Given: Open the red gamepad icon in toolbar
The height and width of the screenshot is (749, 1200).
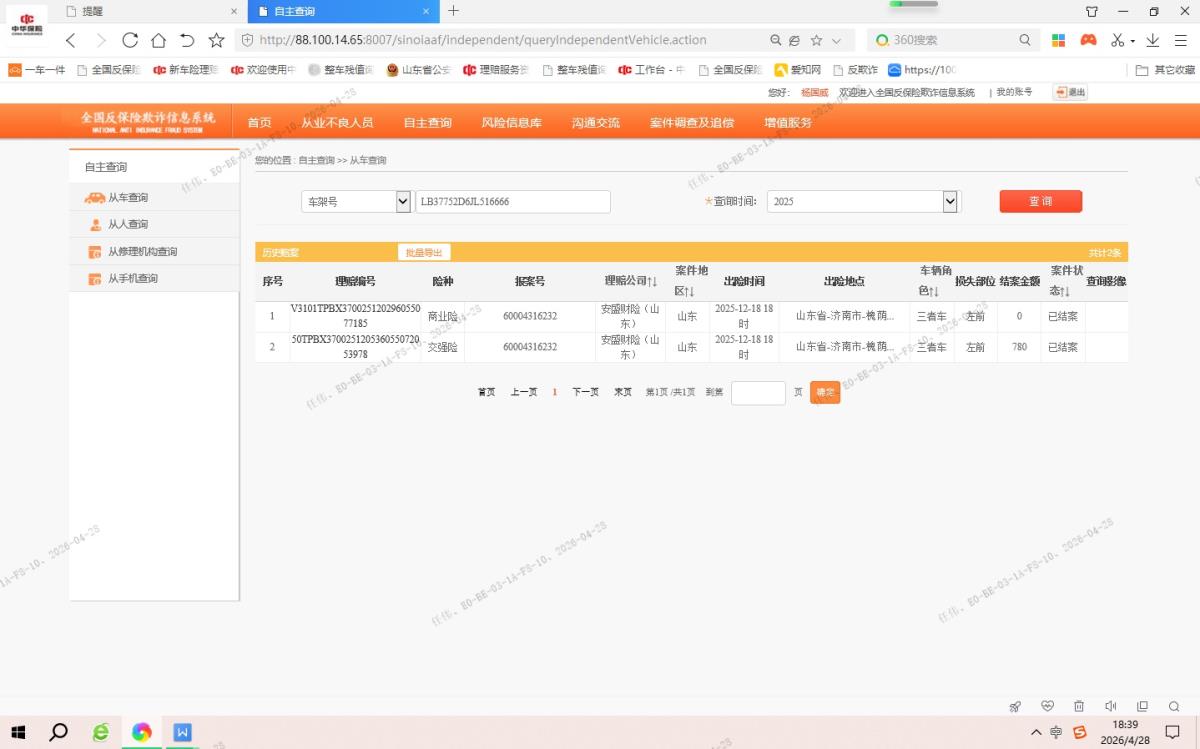Looking at the screenshot, I should coord(1089,40).
